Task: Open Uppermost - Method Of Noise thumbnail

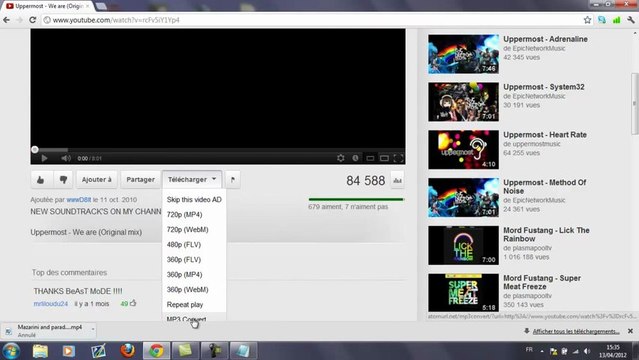Action: pyautogui.click(x=463, y=197)
